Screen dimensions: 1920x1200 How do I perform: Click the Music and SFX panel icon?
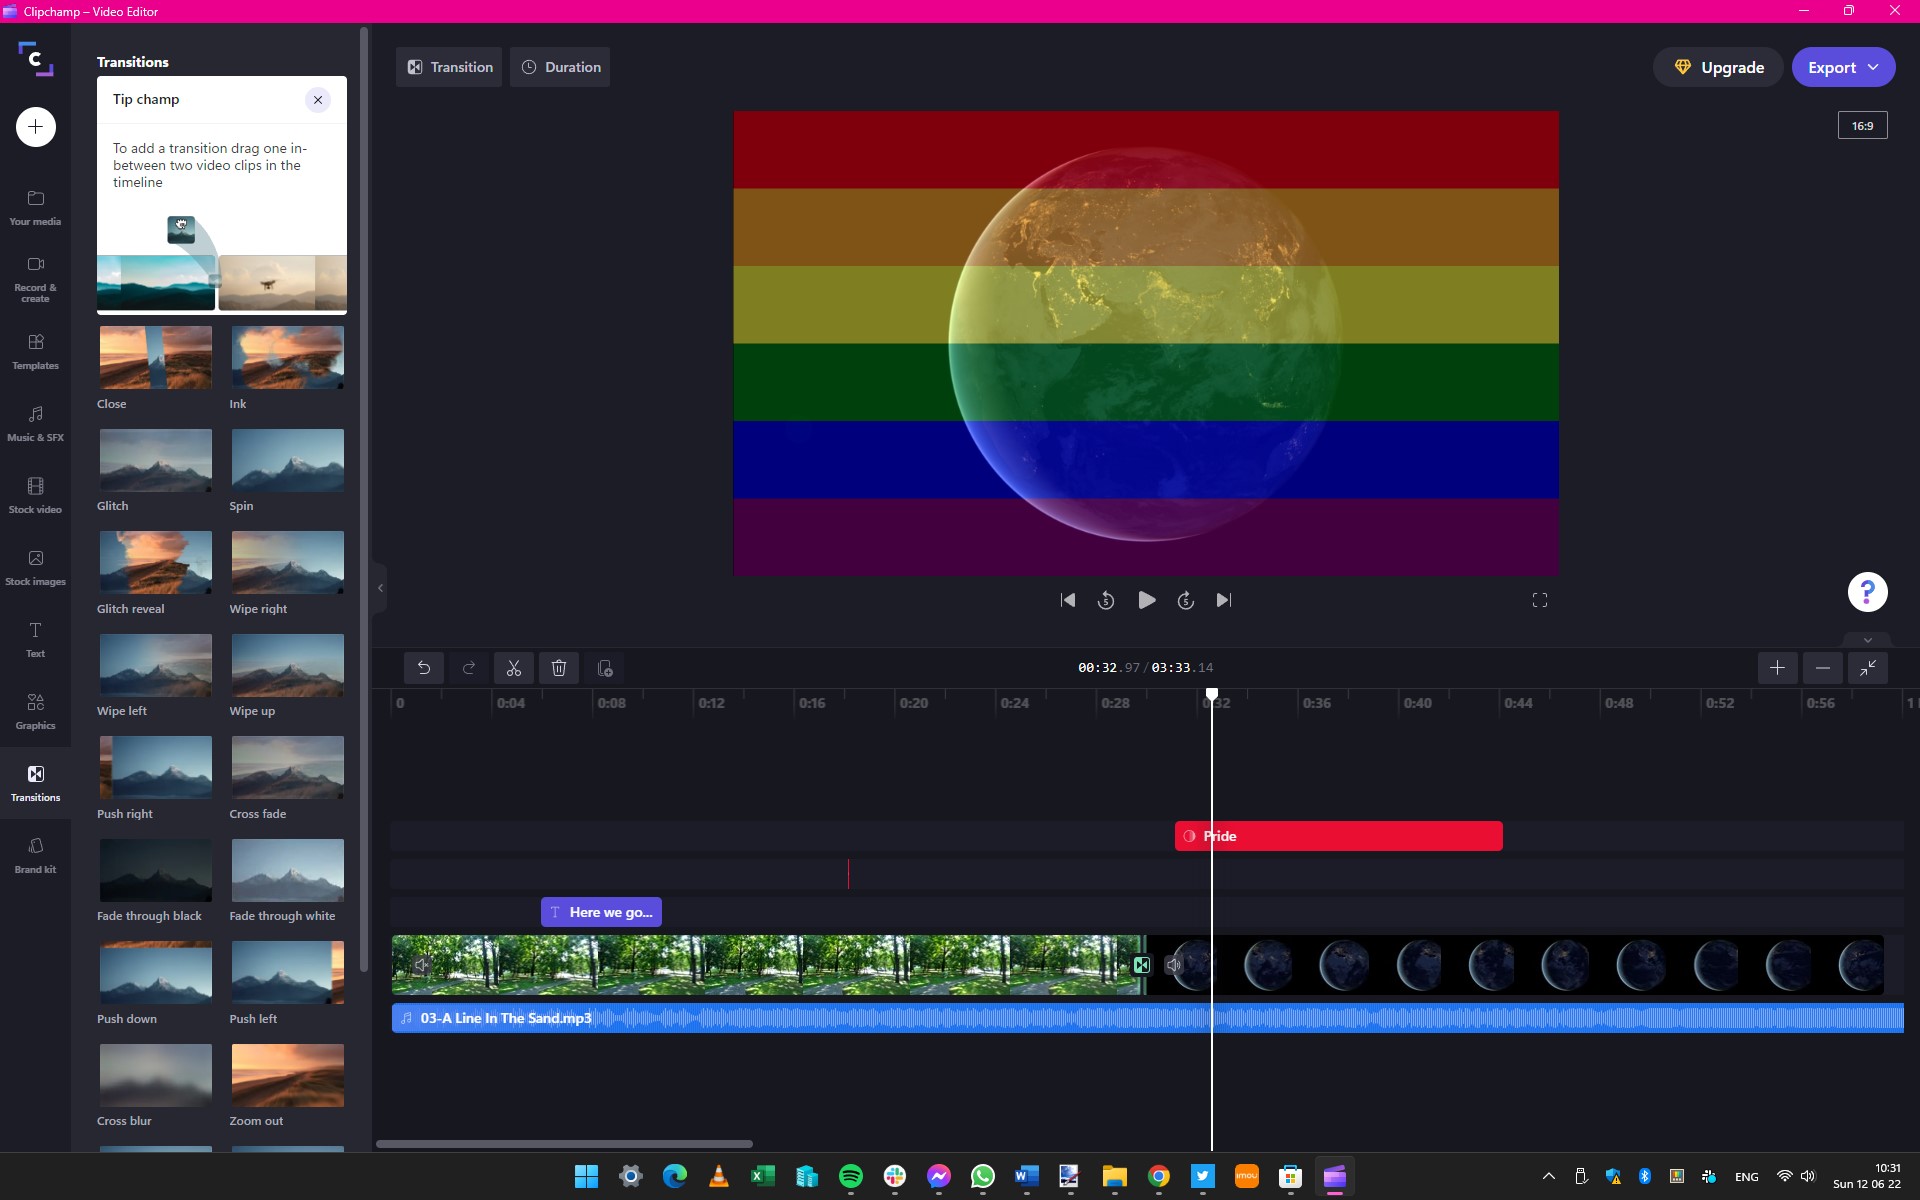35,423
